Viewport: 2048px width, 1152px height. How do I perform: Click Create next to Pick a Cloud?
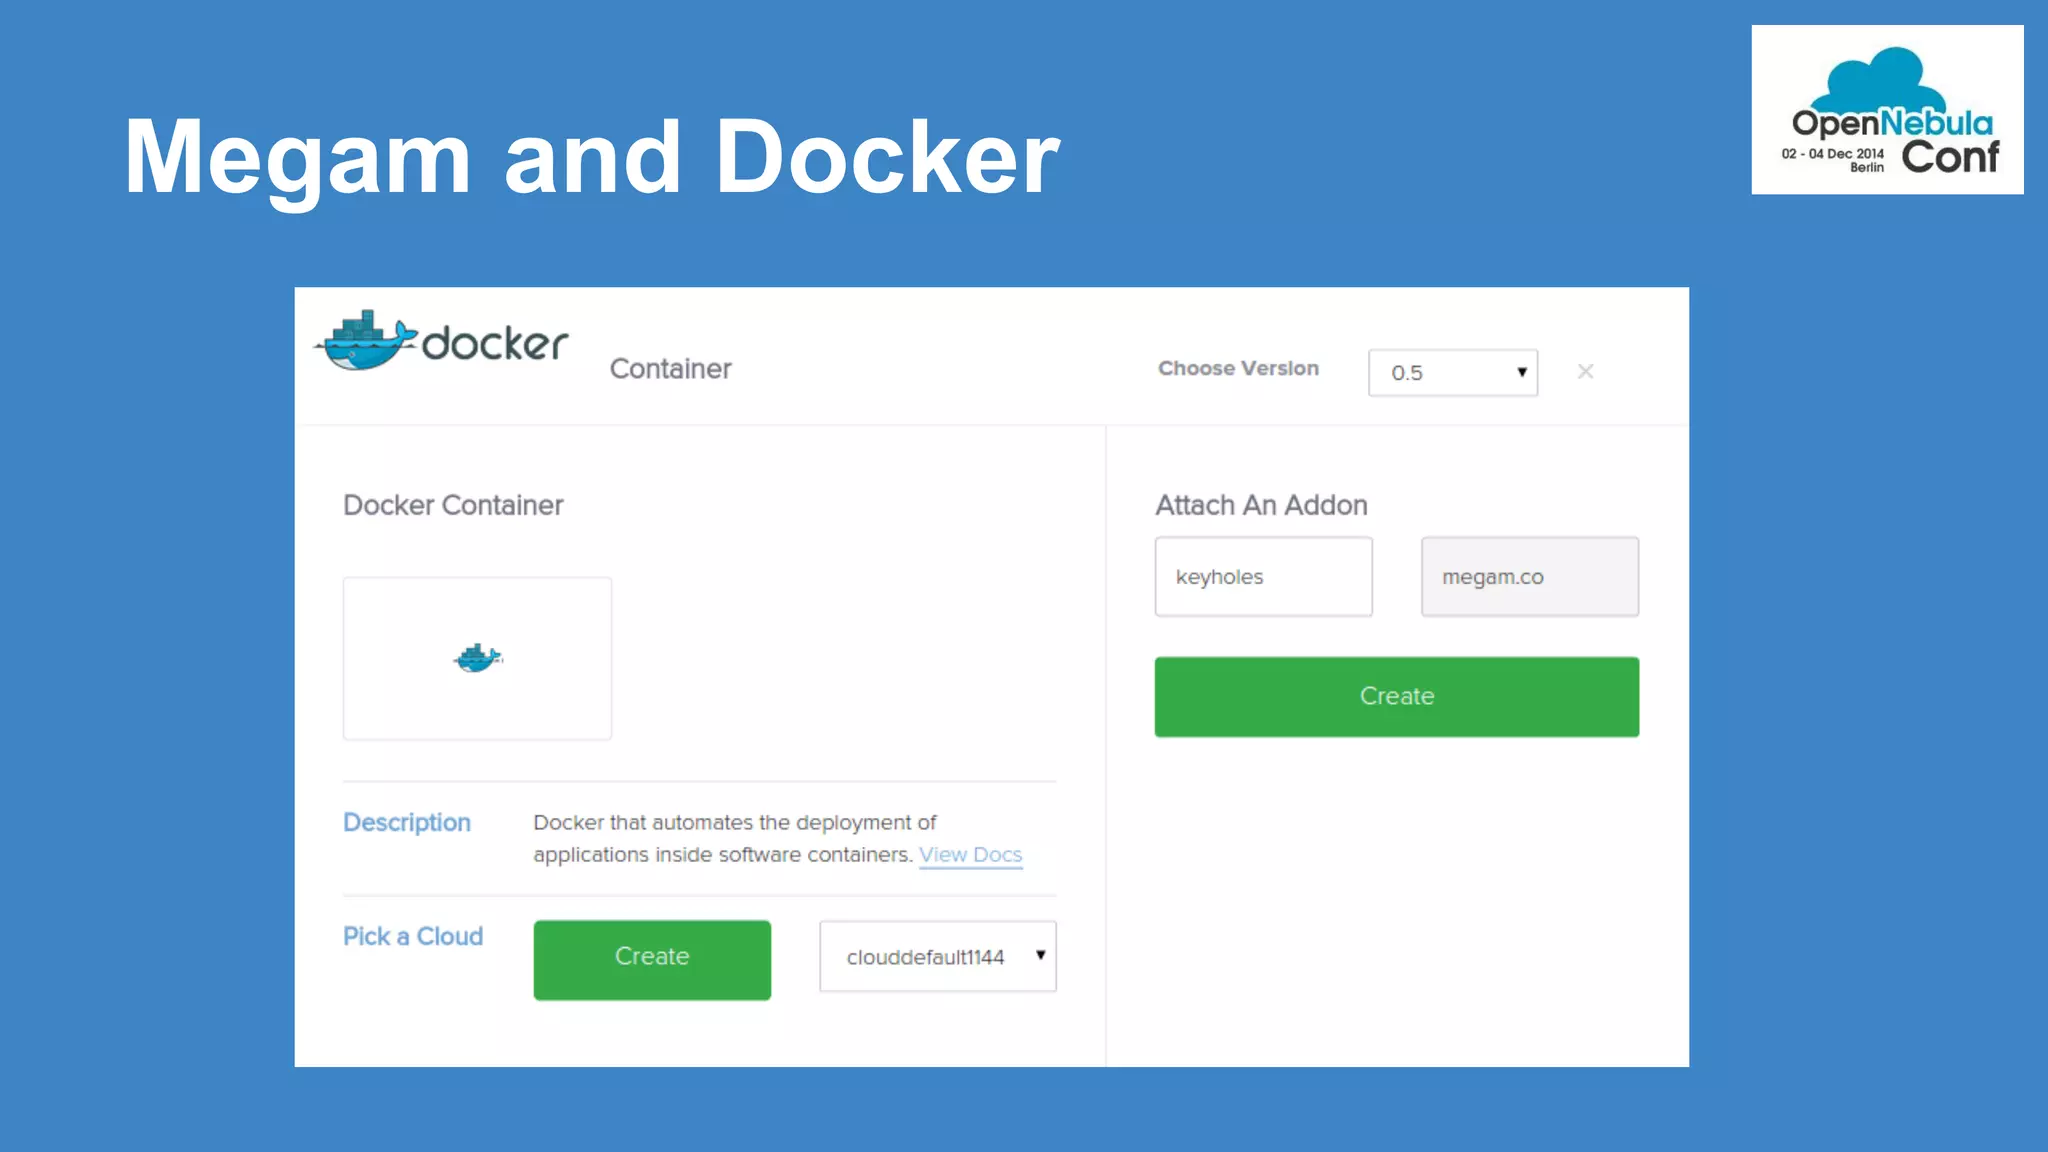[652, 960]
